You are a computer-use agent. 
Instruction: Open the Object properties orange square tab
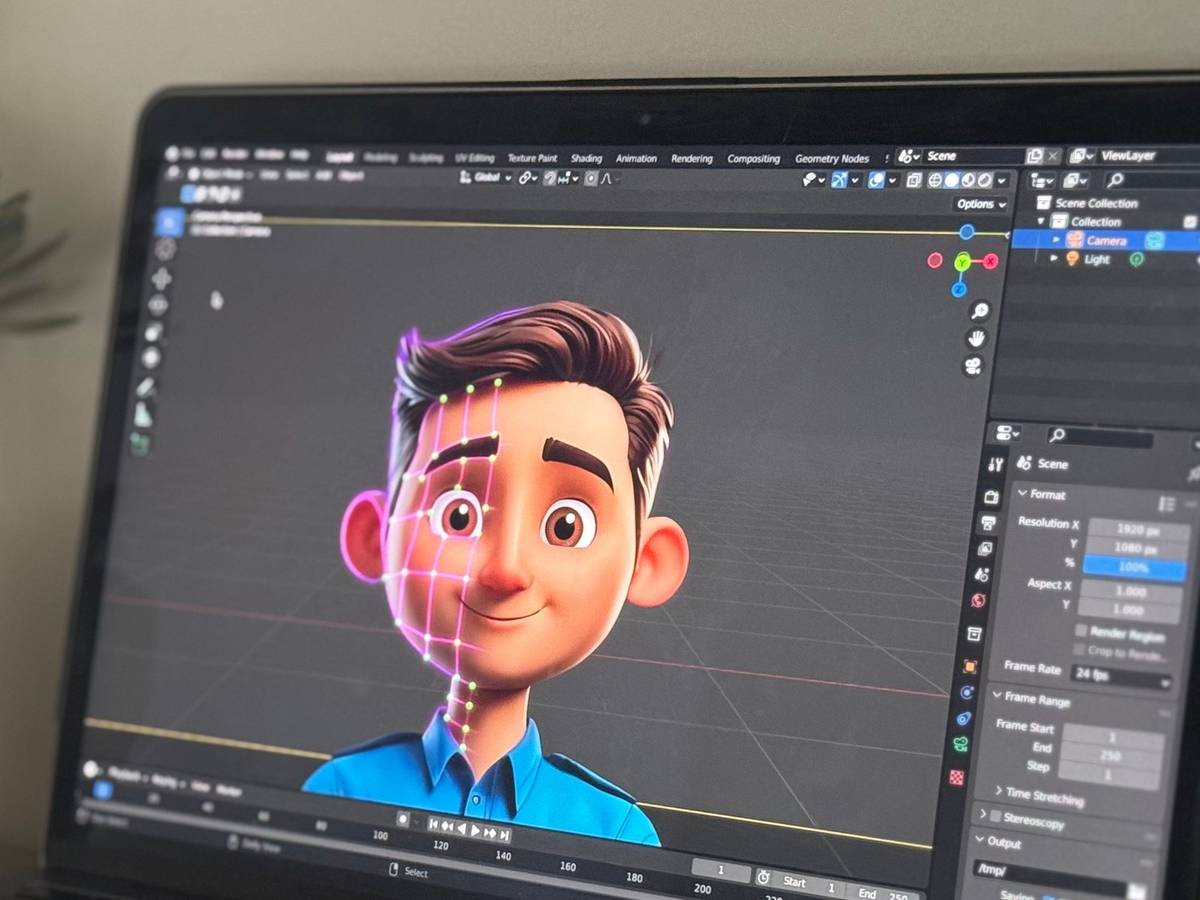(x=970, y=666)
